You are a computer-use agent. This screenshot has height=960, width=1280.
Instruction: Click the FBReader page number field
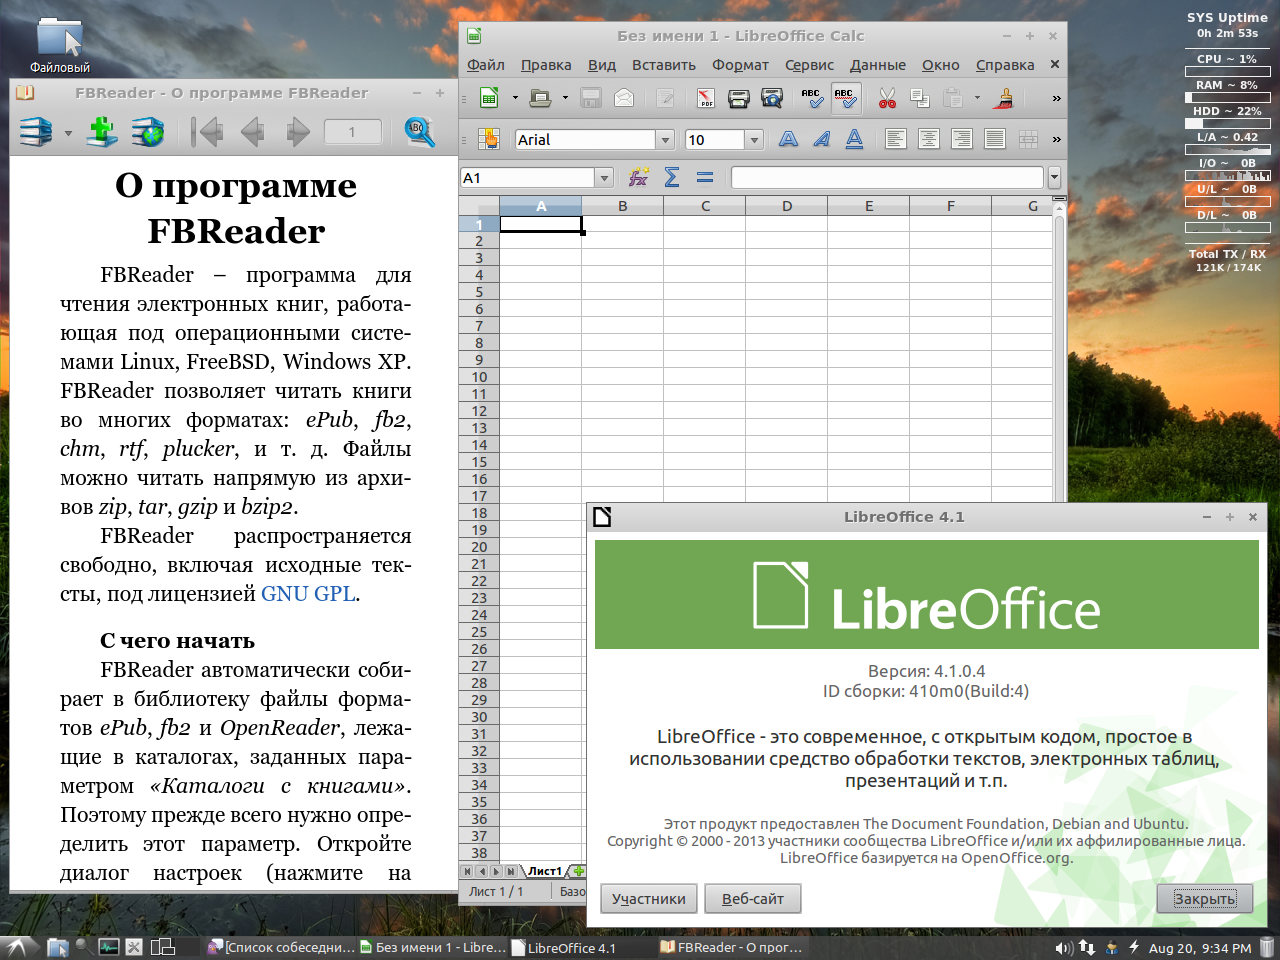[352, 132]
